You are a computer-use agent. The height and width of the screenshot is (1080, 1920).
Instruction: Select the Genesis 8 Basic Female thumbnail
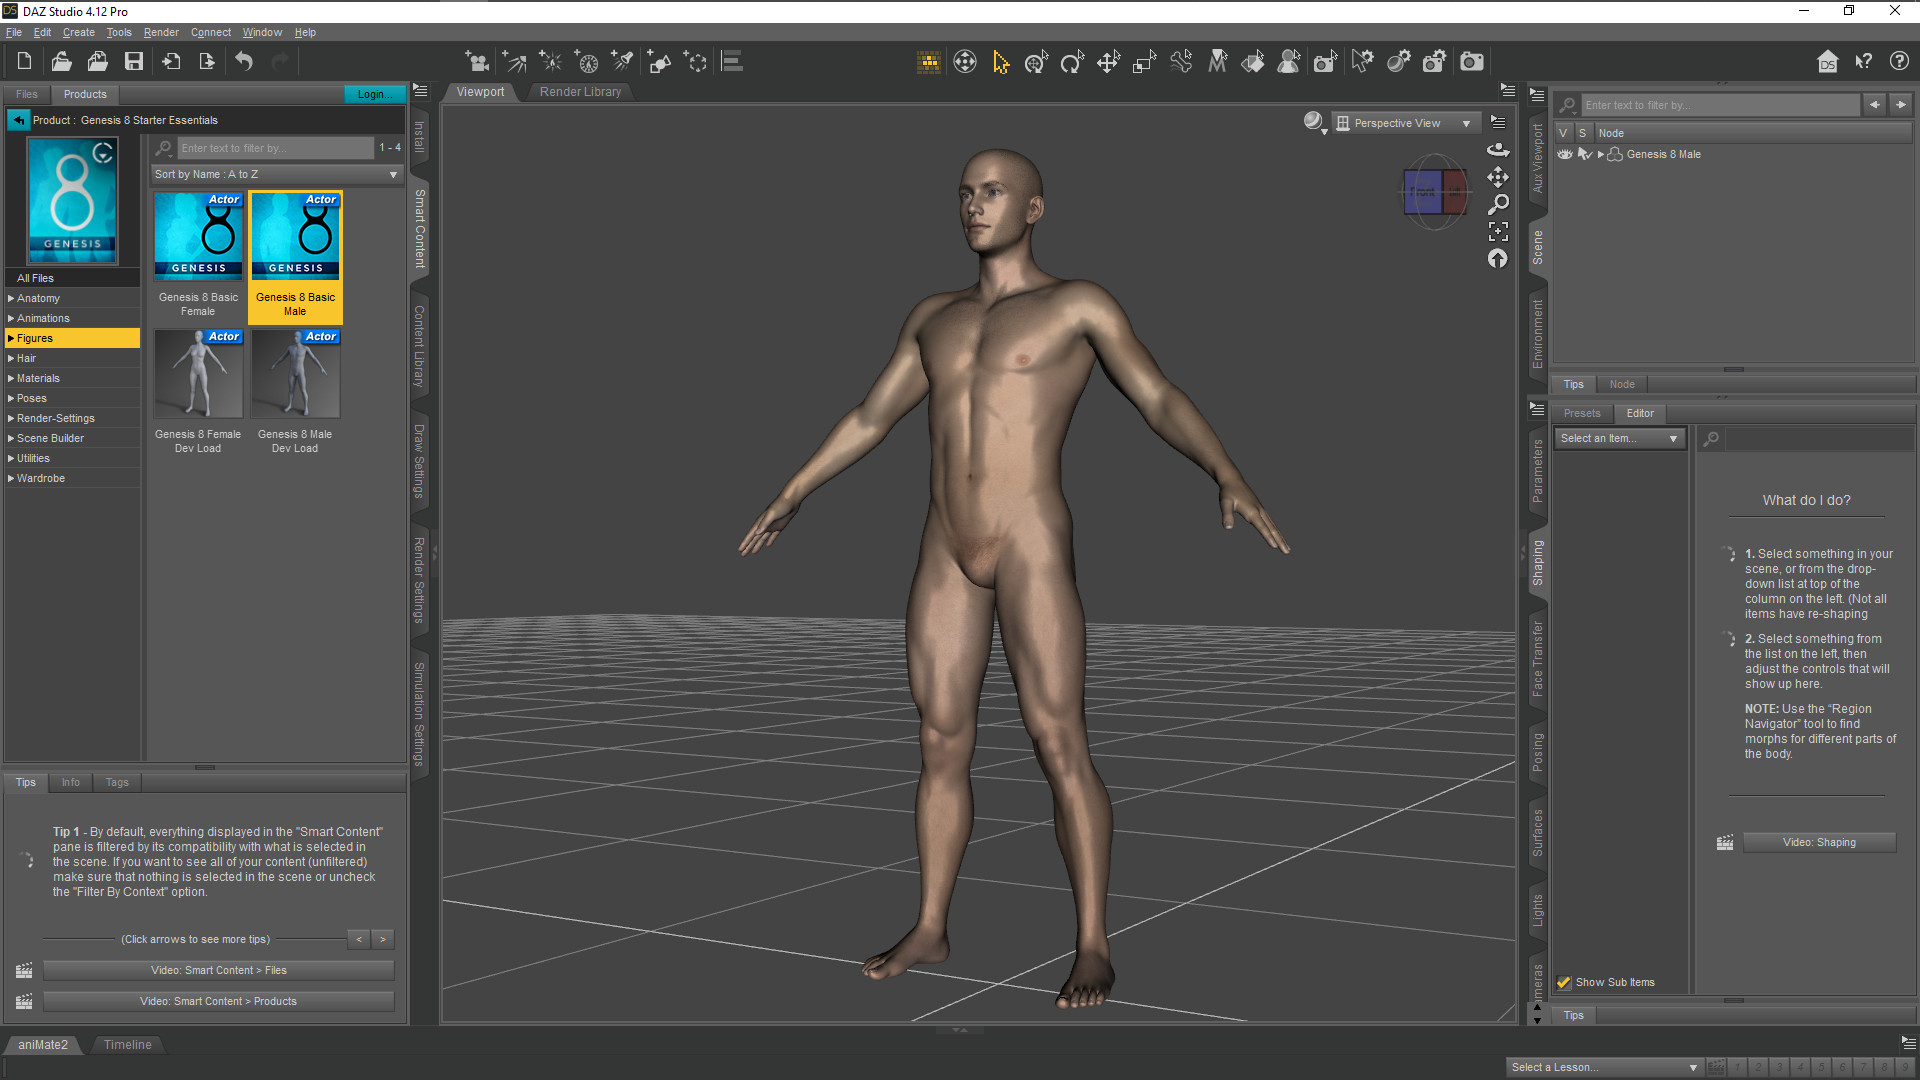coord(198,236)
